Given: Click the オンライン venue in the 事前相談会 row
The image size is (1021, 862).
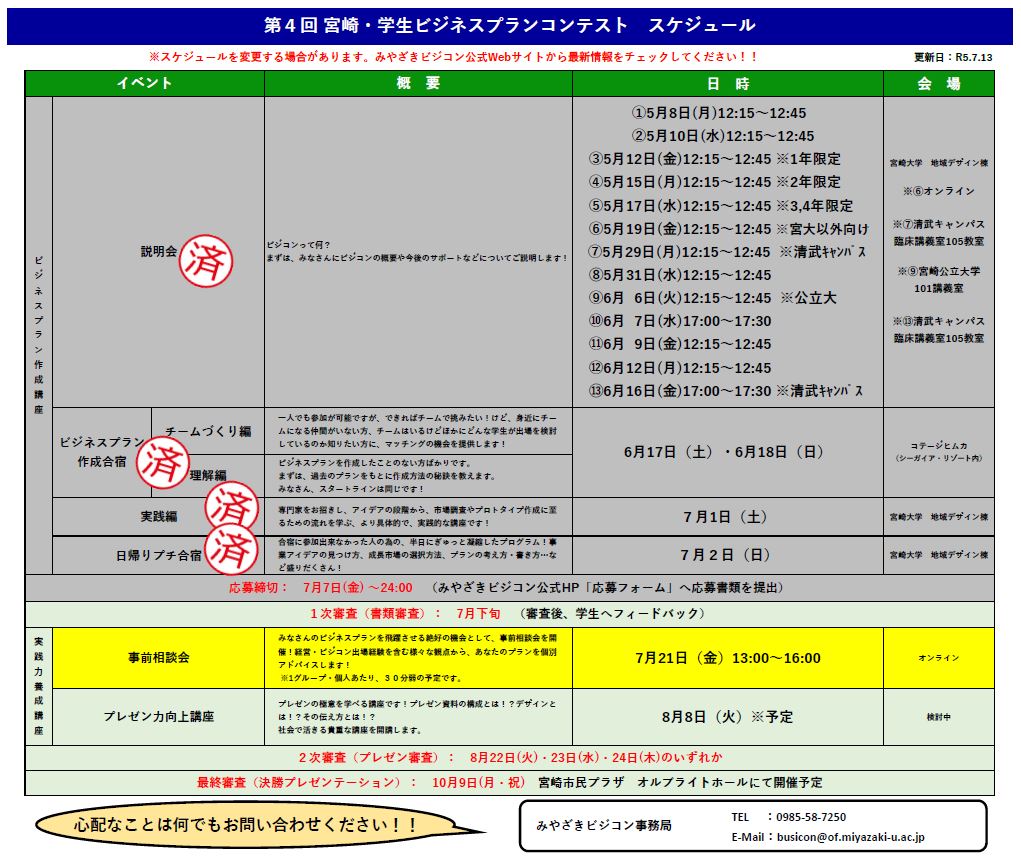Looking at the screenshot, I should coord(939,658).
